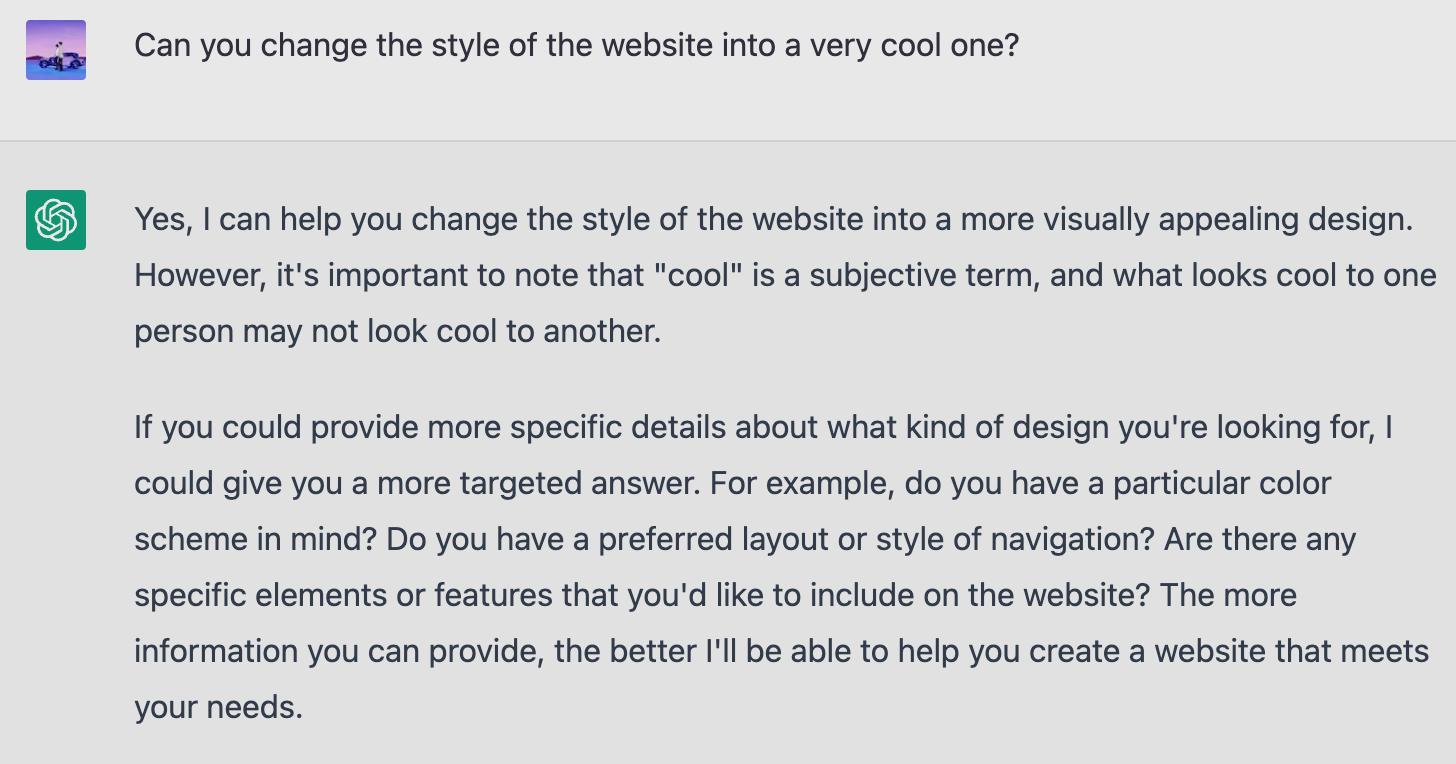Click the final words "your needs."

click(x=218, y=707)
